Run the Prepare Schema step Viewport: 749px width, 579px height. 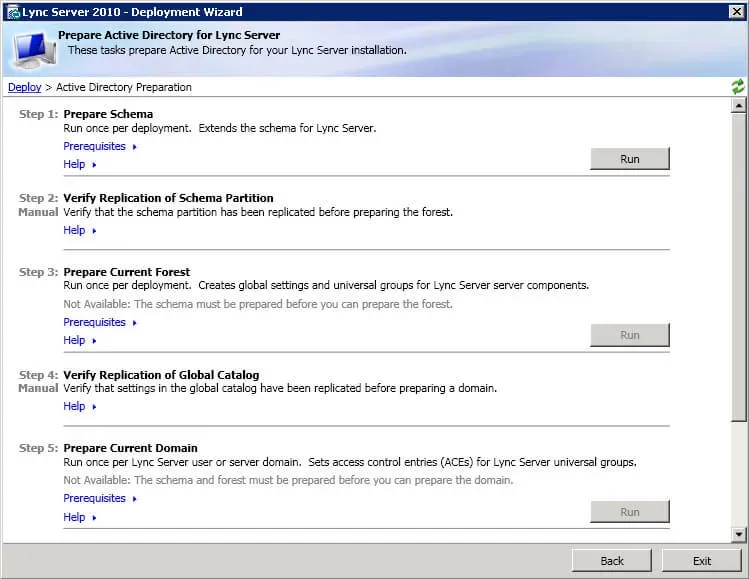tap(630, 159)
